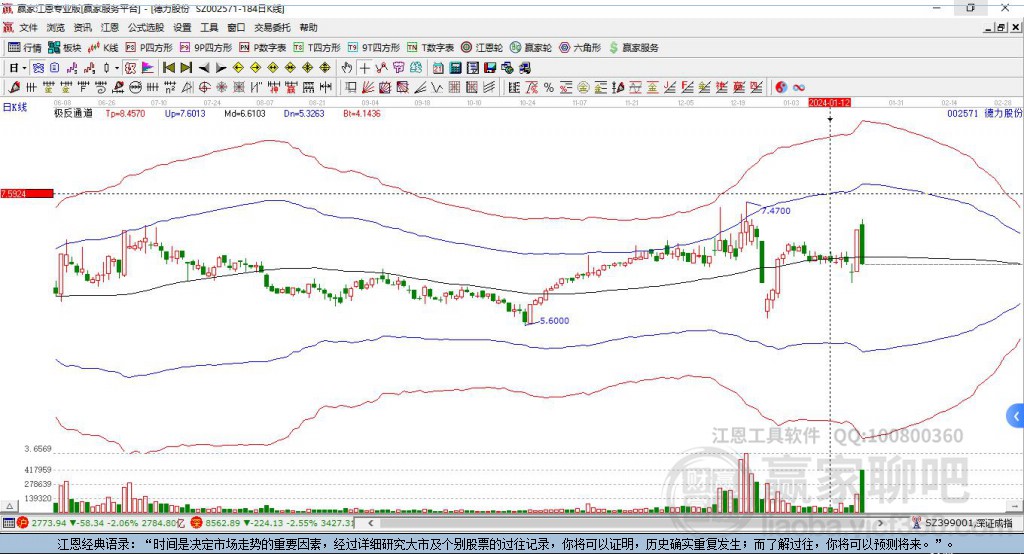
Task: Open the 浏览 menu
Action: click(x=56, y=27)
